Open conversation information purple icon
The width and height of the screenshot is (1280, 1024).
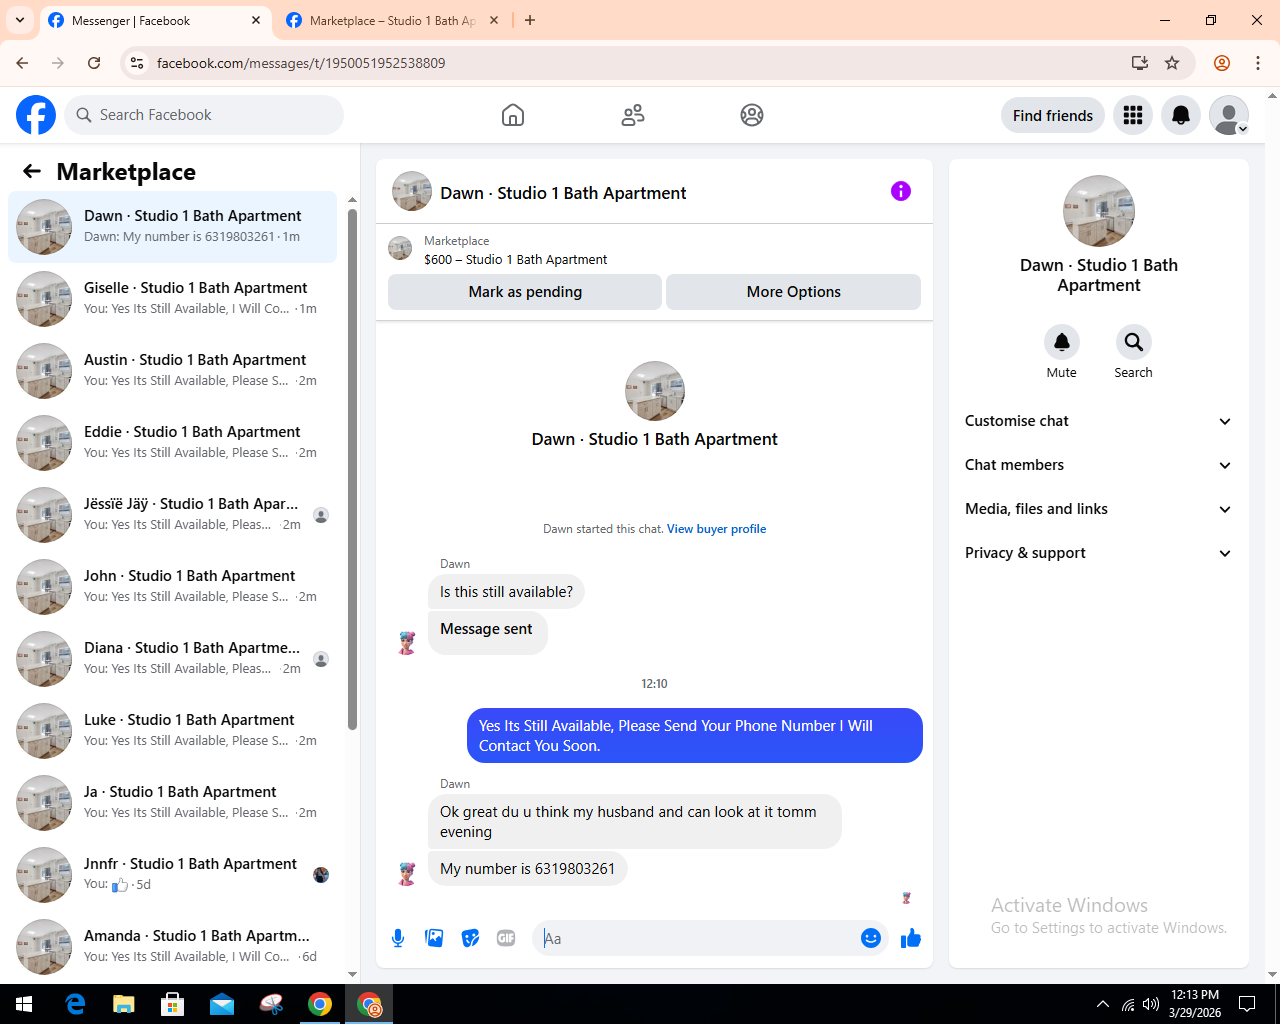click(901, 191)
